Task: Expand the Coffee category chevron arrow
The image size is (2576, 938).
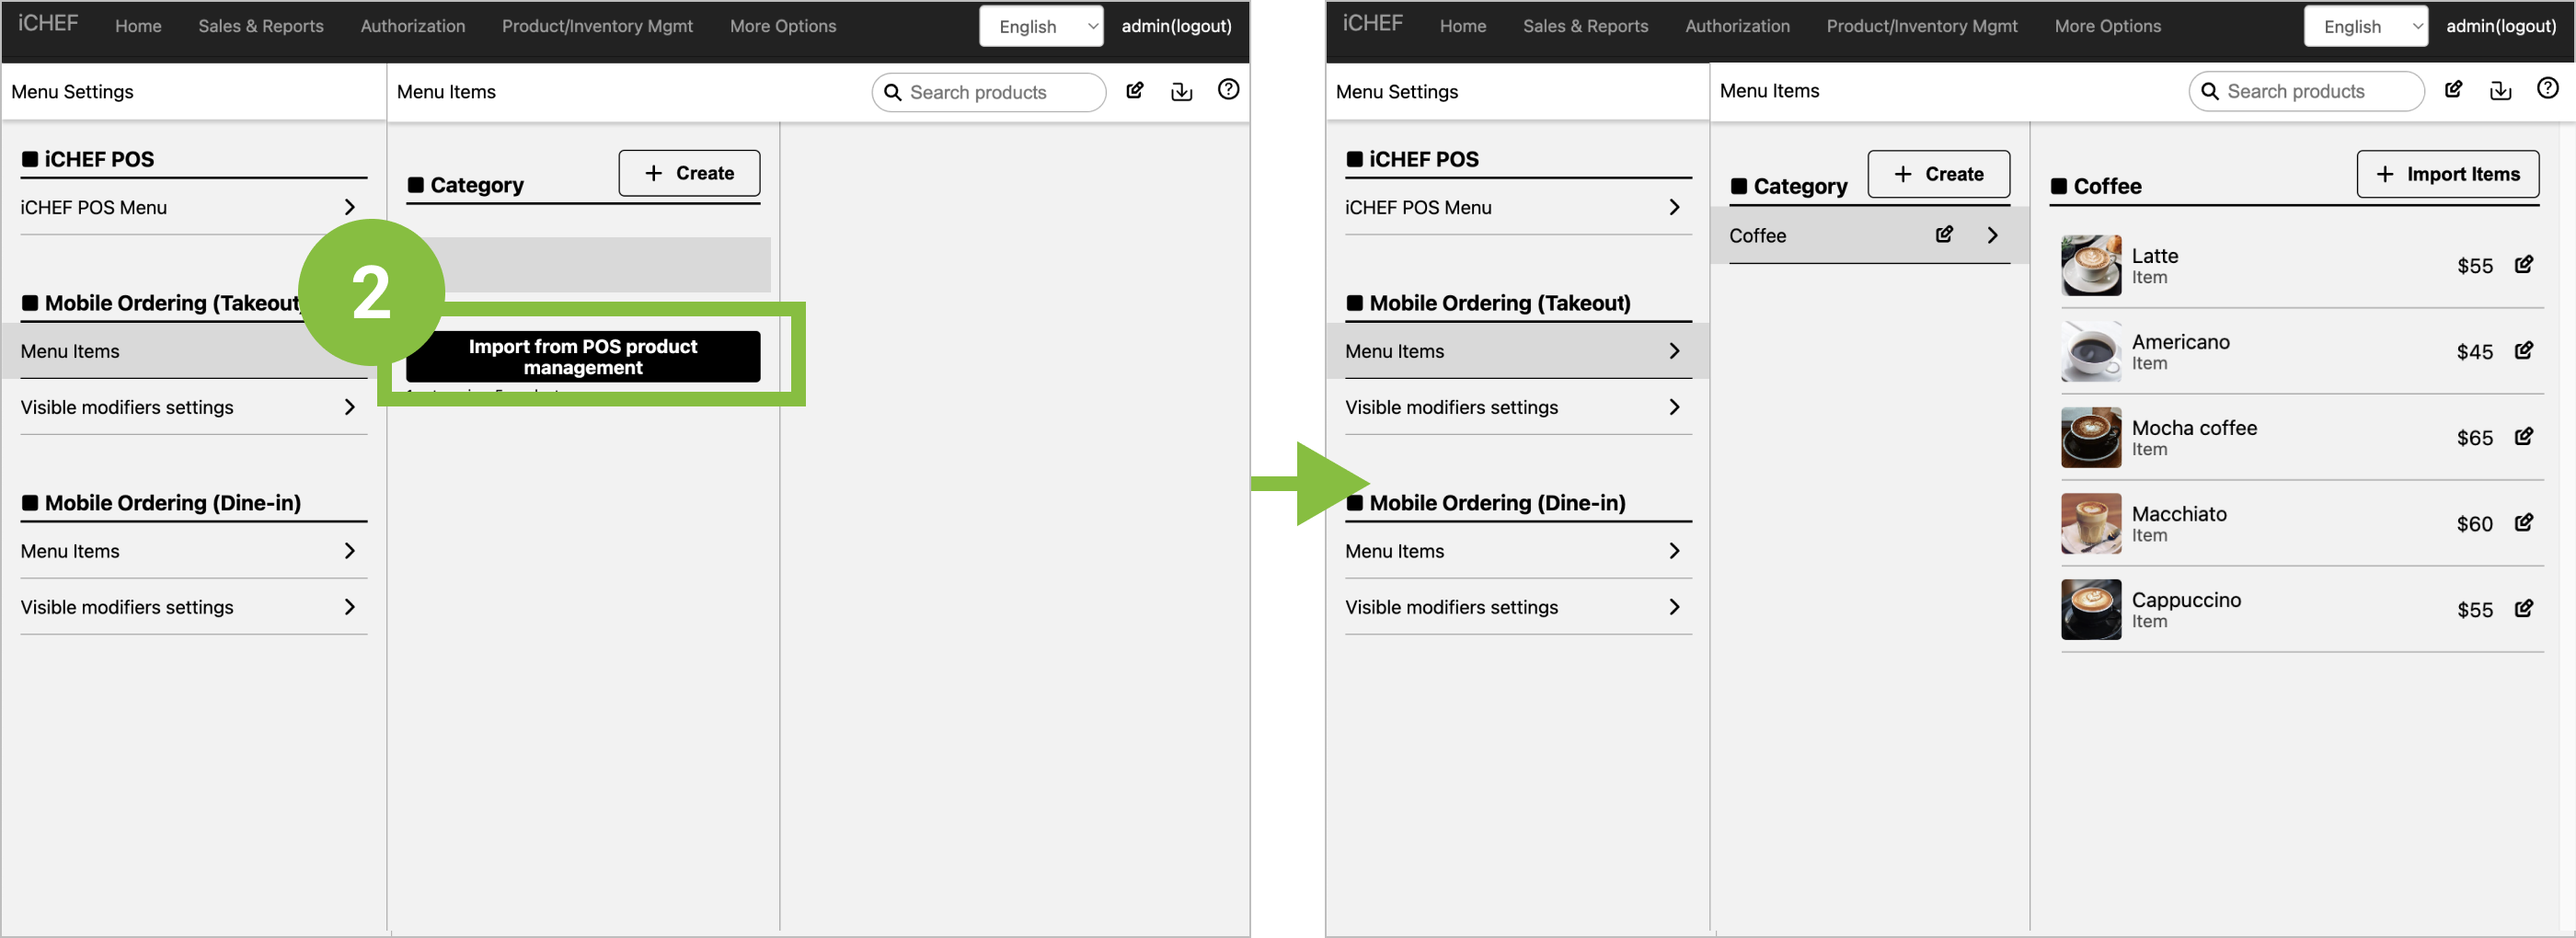Action: point(1992,235)
